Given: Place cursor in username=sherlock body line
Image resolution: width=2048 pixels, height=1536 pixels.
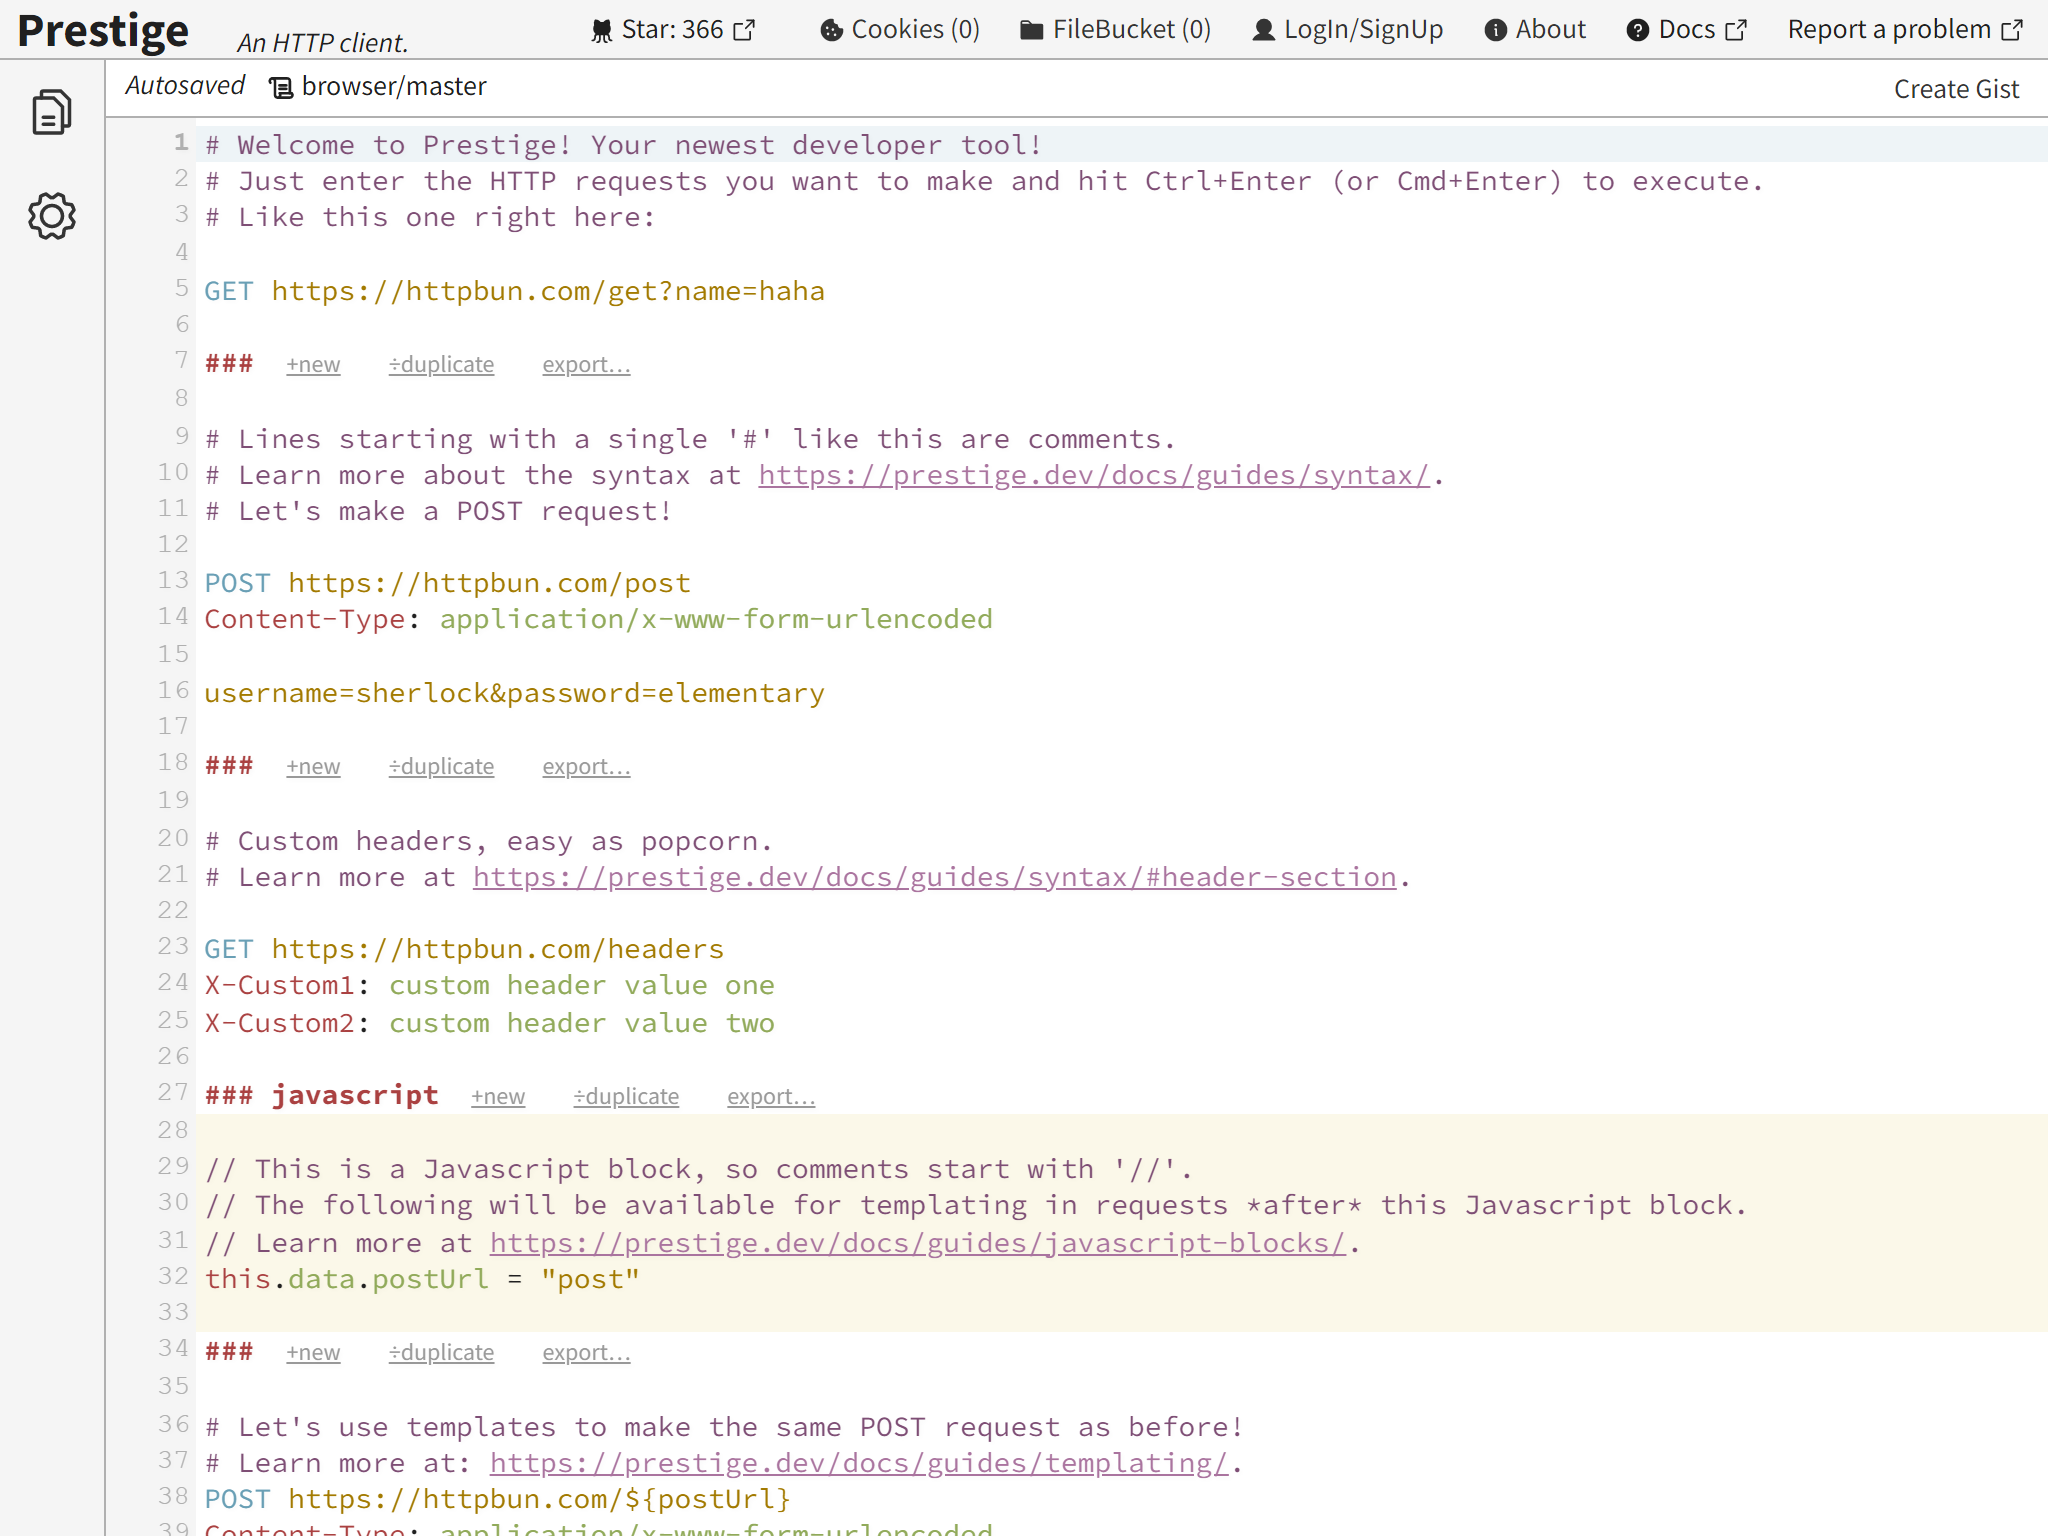Looking at the screenshot, I should point(514,693).
